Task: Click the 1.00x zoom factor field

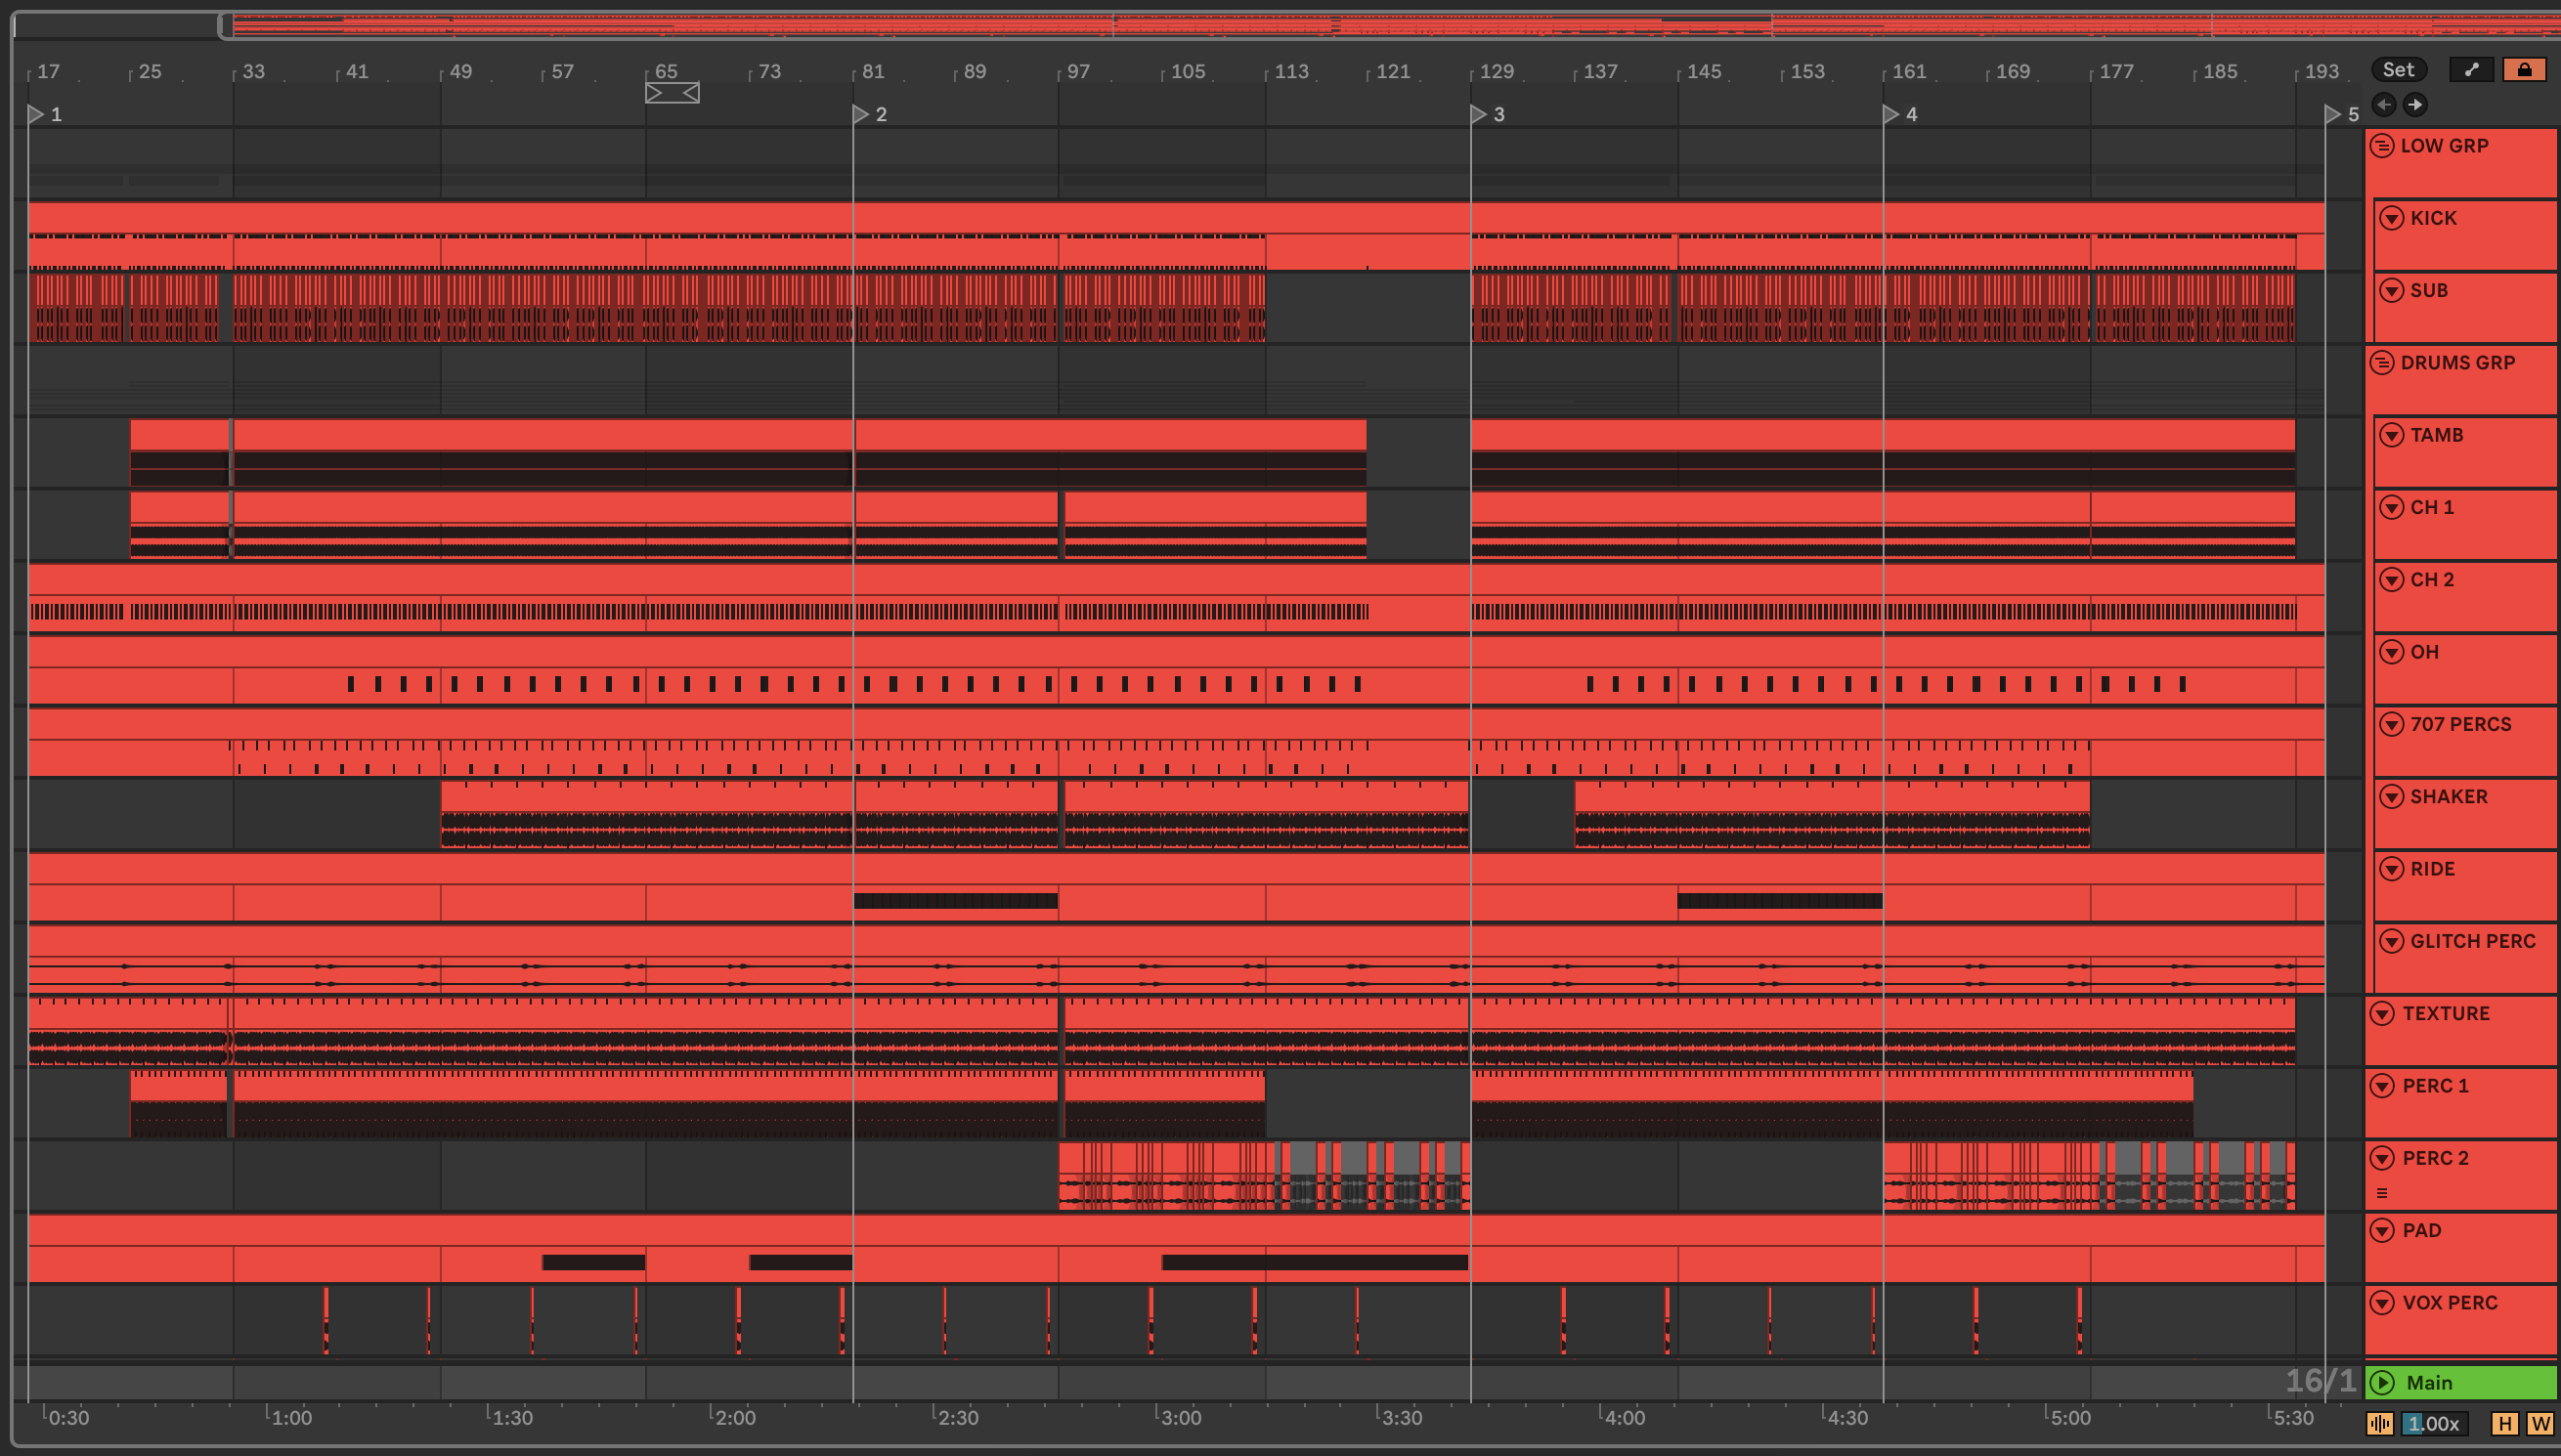Action: click(2434, 1424)
